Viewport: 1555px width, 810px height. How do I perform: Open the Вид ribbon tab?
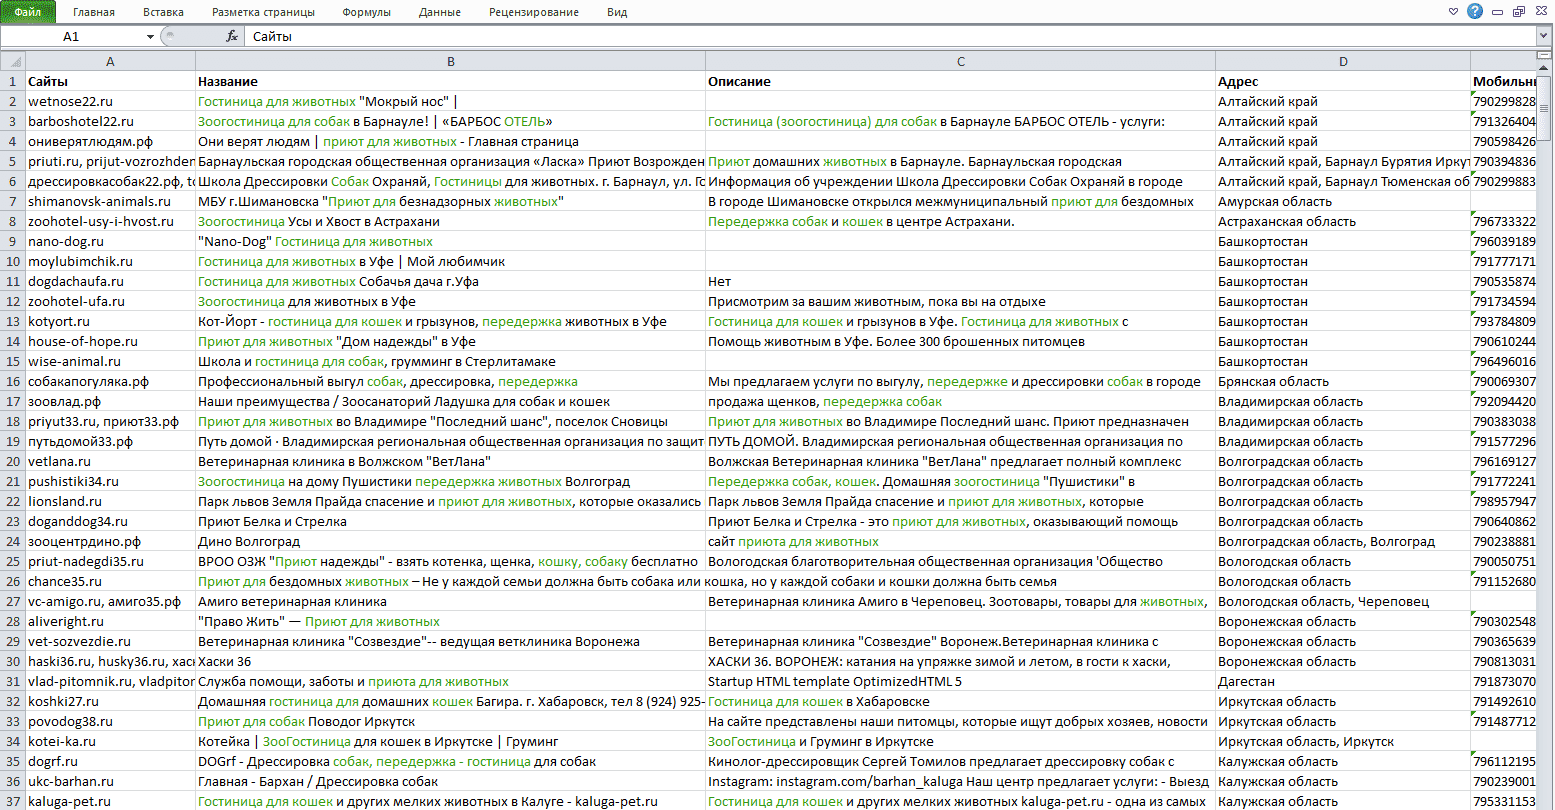pos(617,12)
